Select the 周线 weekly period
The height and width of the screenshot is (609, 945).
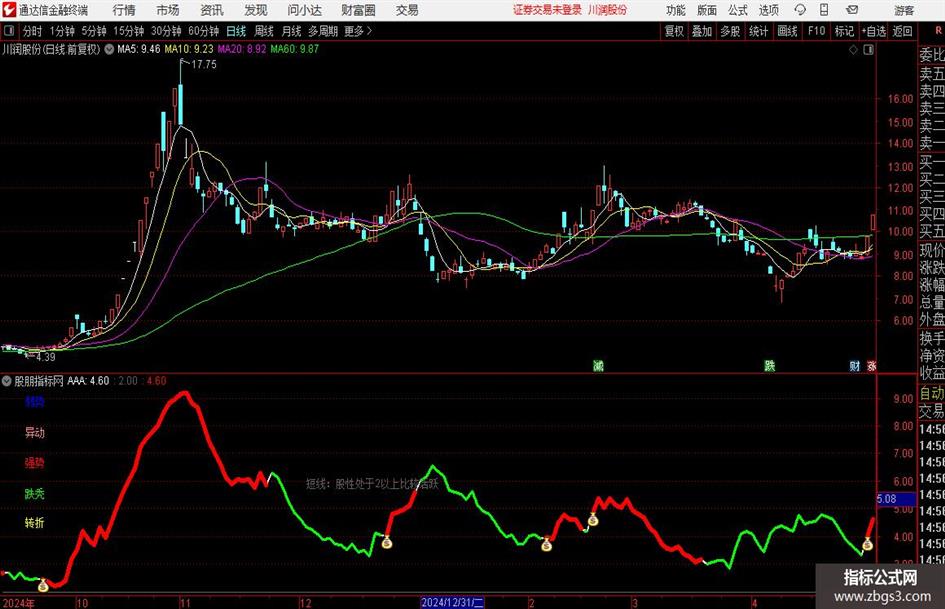tap(264, 31)
